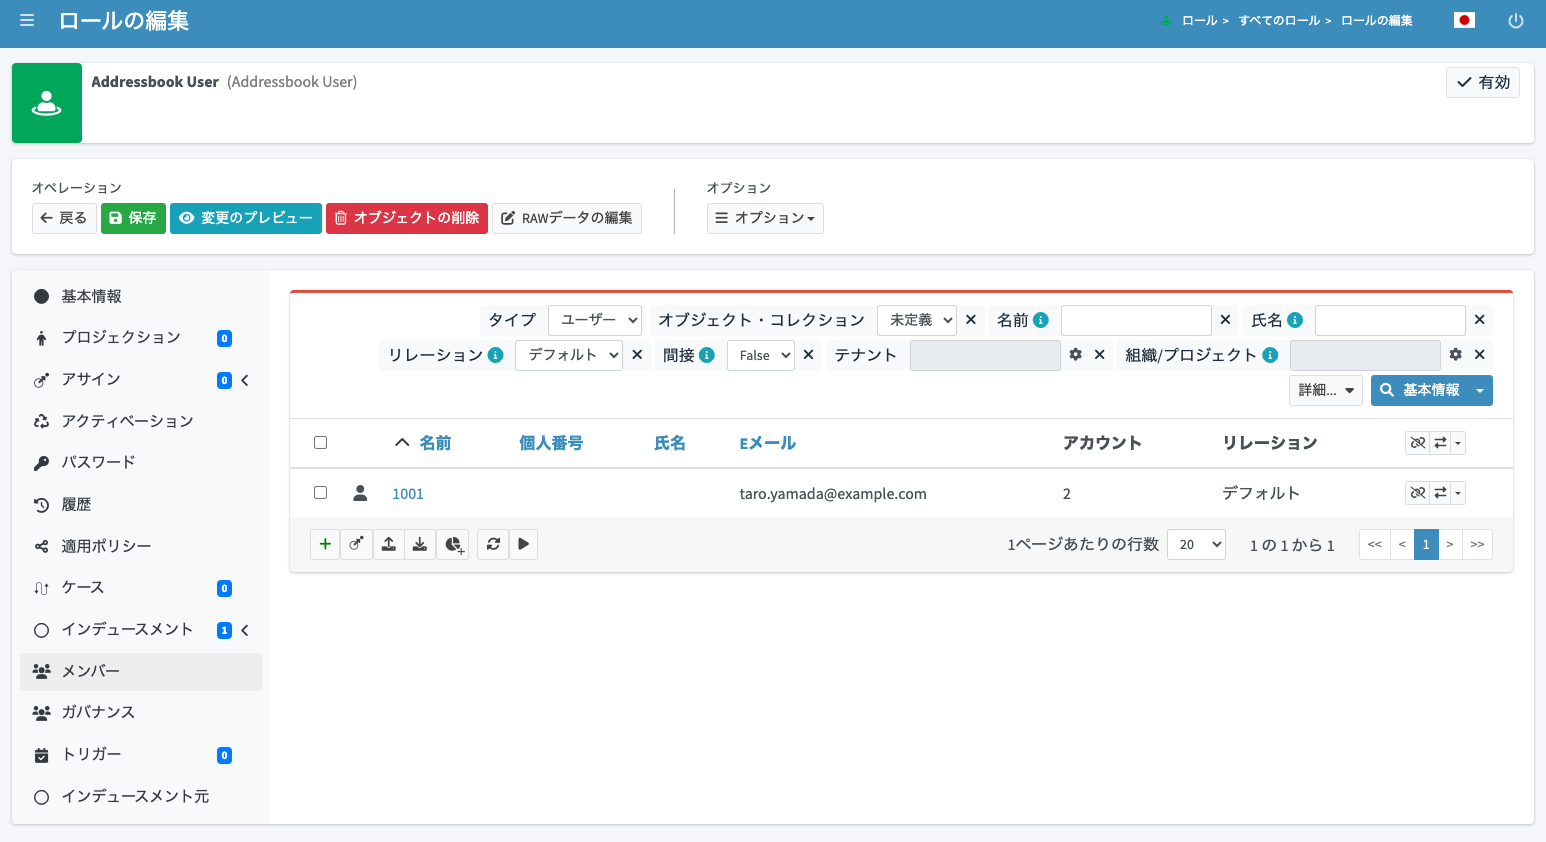Open the アクティベーション side menu
1546x842 pixels.
pos(141,421)
